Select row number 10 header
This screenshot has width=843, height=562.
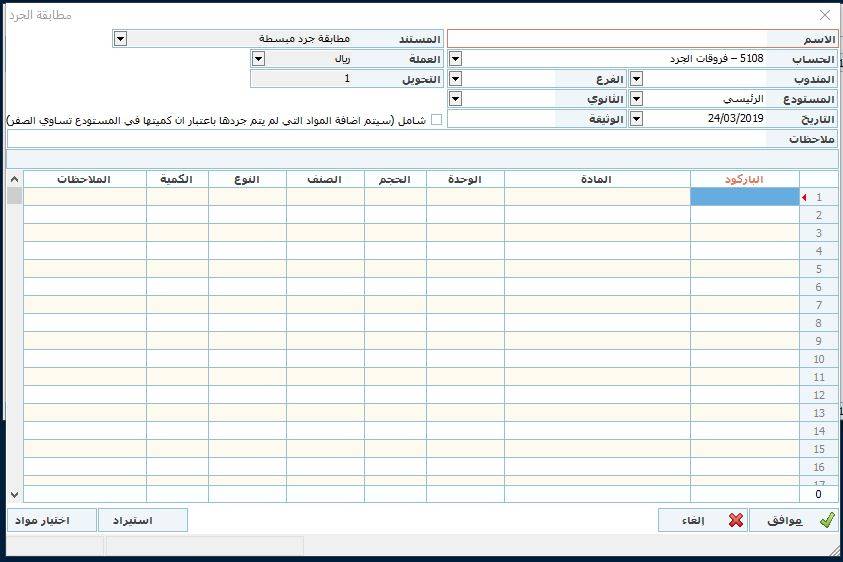pos(818,359)
